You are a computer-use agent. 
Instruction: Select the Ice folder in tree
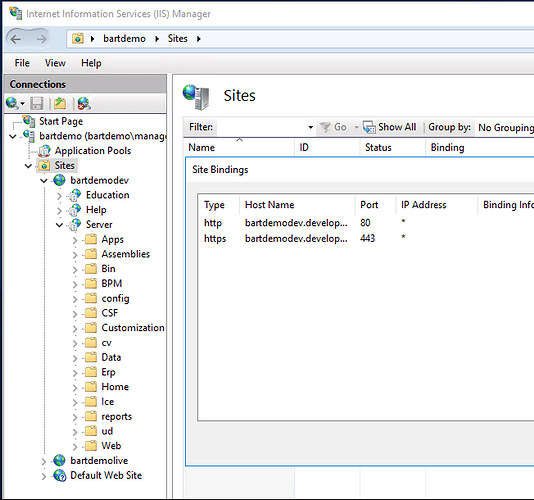(x=108, y=402)
